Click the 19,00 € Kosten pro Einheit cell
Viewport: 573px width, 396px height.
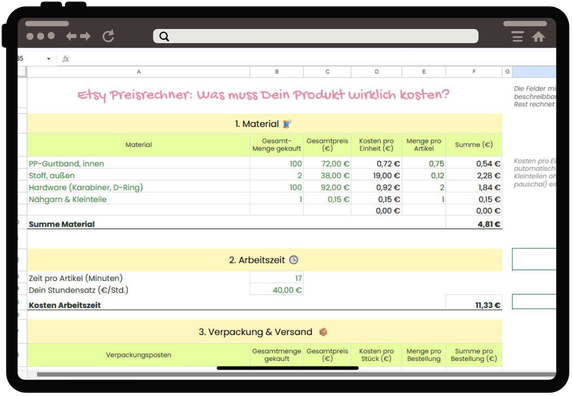click(376, 176)
